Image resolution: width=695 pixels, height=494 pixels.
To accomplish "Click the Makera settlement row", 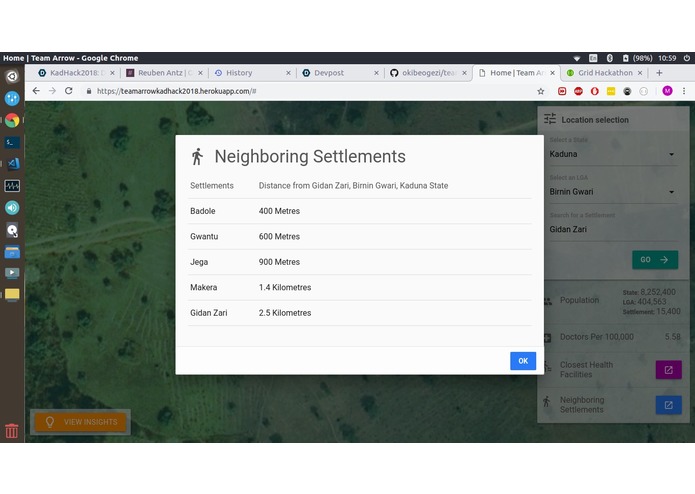I will point(359,287).
